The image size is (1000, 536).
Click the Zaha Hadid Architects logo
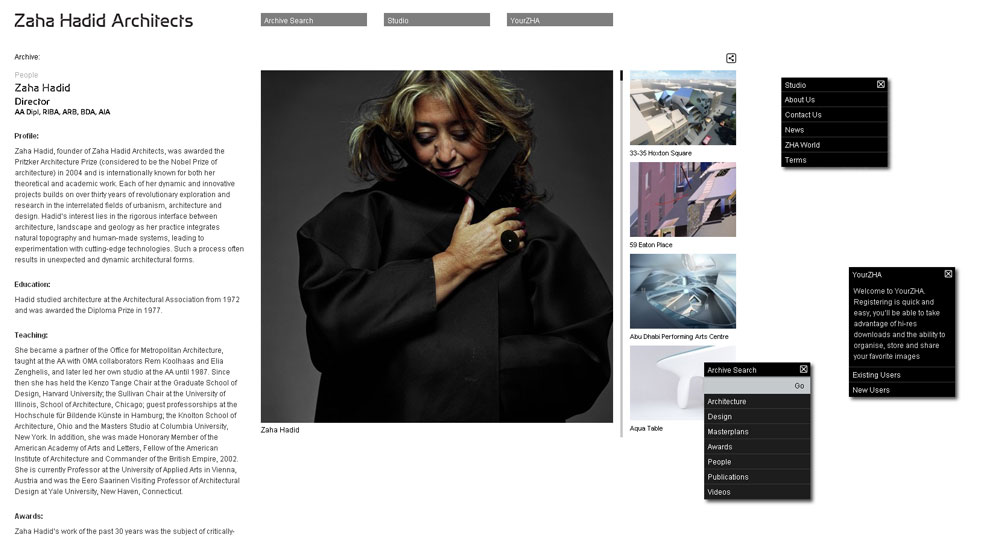click(x=103, y=20)
